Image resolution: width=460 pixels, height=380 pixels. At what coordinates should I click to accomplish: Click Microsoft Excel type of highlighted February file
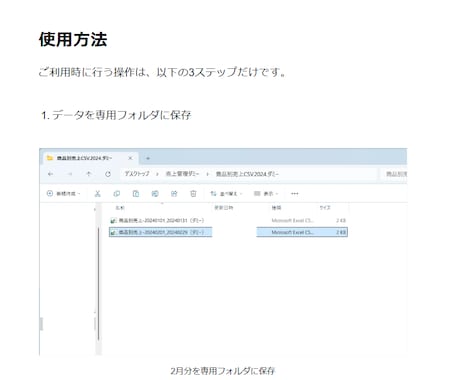292,232
